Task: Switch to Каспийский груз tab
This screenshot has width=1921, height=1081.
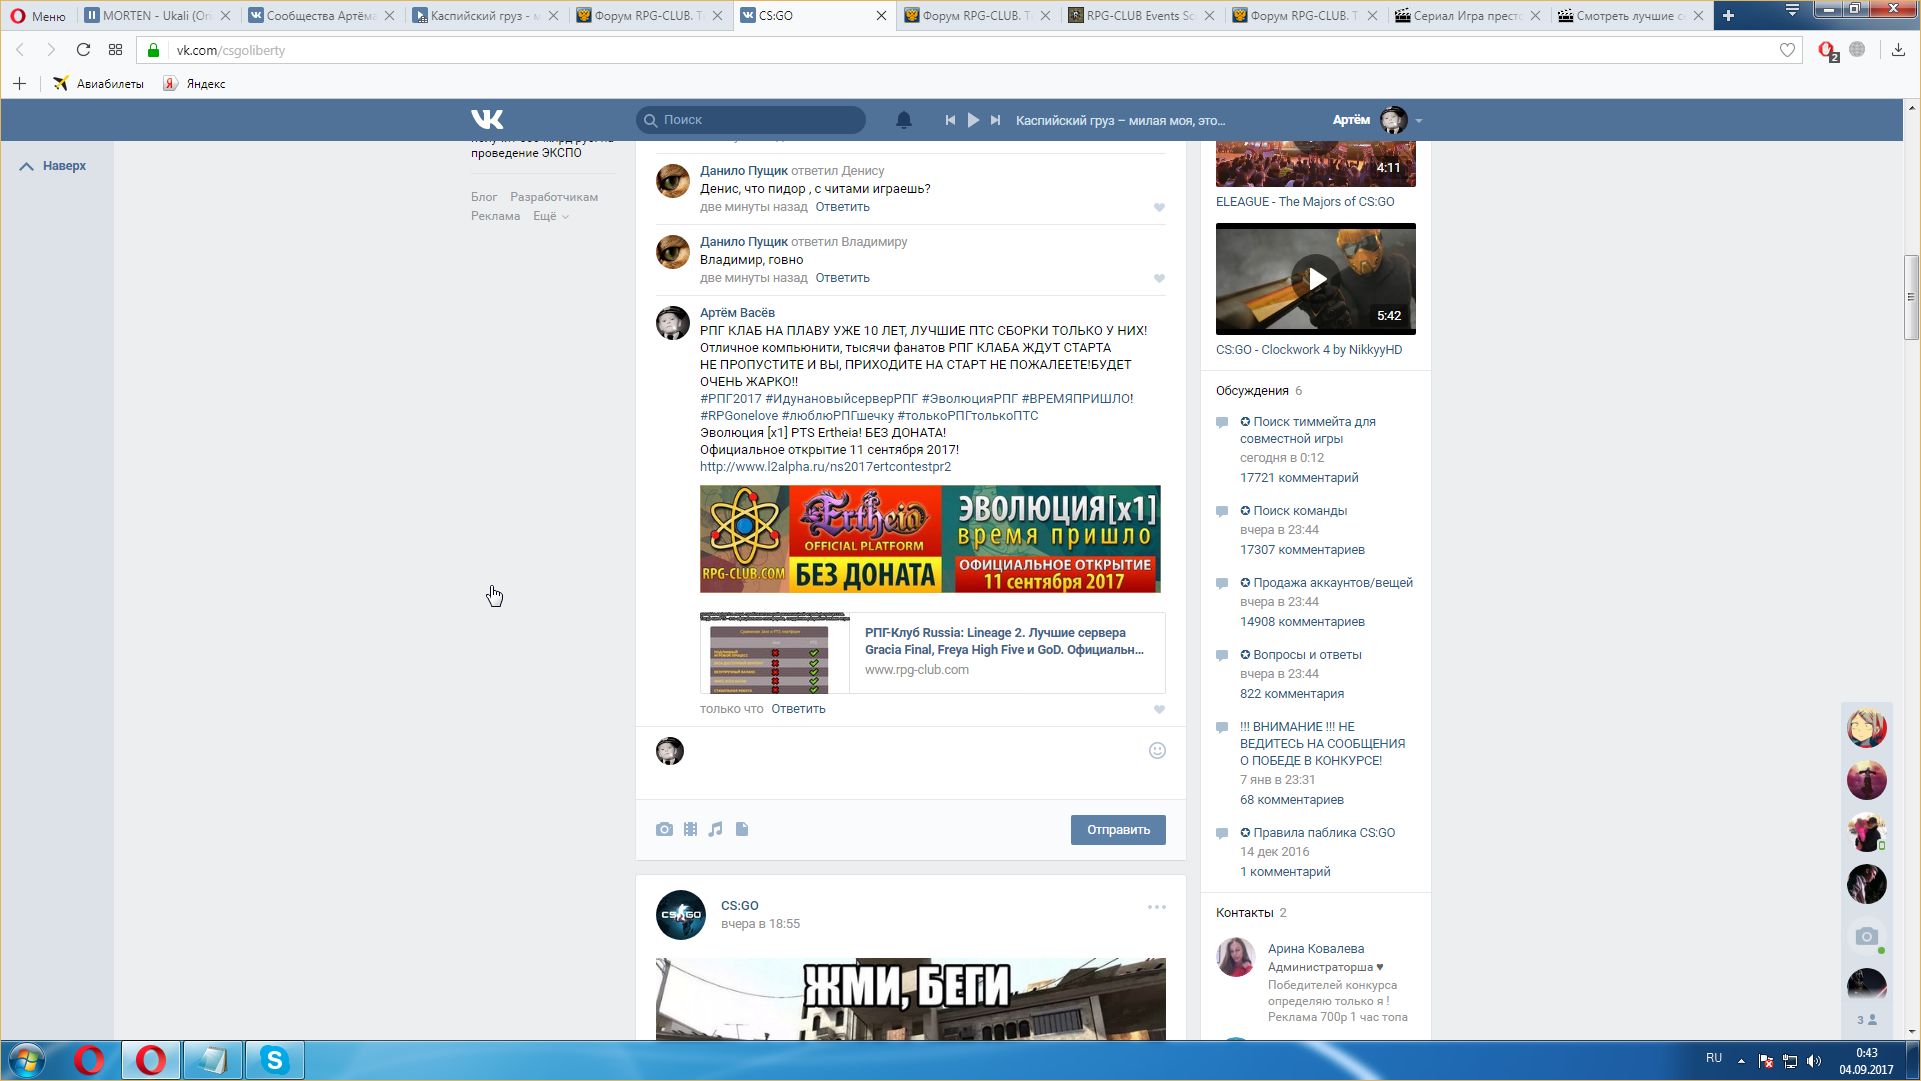Action: pos(485,16)
